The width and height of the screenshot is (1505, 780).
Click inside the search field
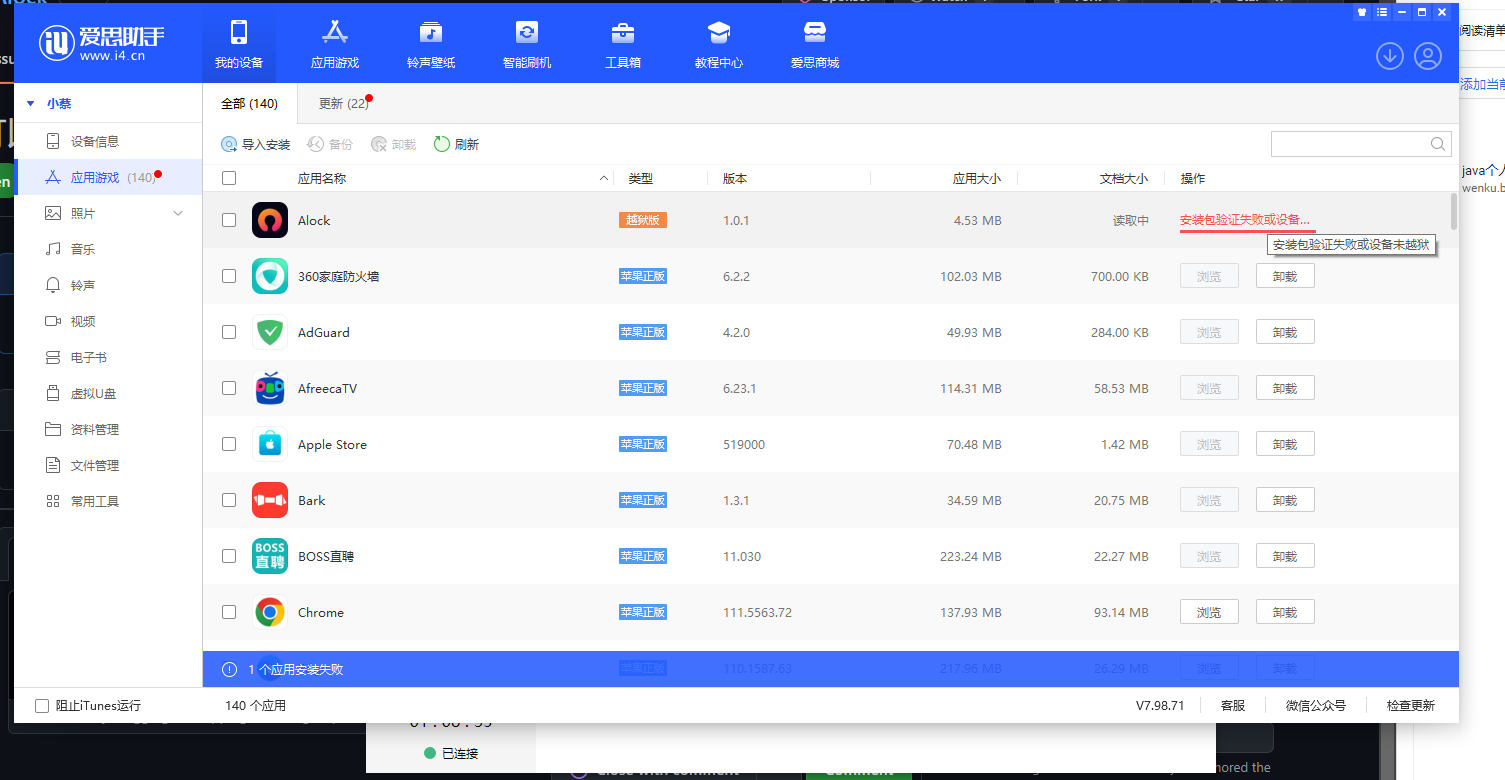tap(1350, 143)
